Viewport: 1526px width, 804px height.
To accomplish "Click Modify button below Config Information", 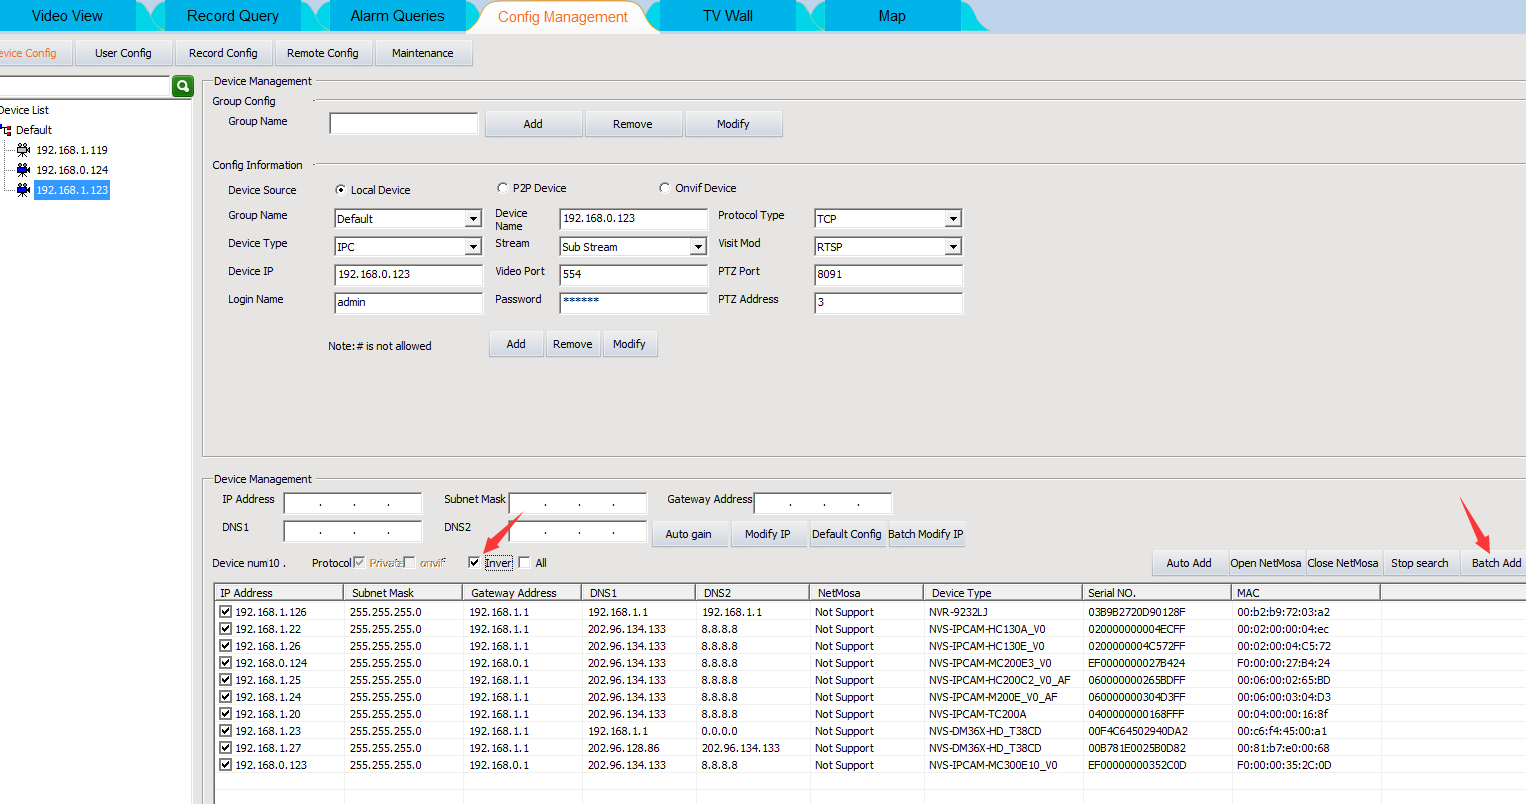I will coord(629,344).
